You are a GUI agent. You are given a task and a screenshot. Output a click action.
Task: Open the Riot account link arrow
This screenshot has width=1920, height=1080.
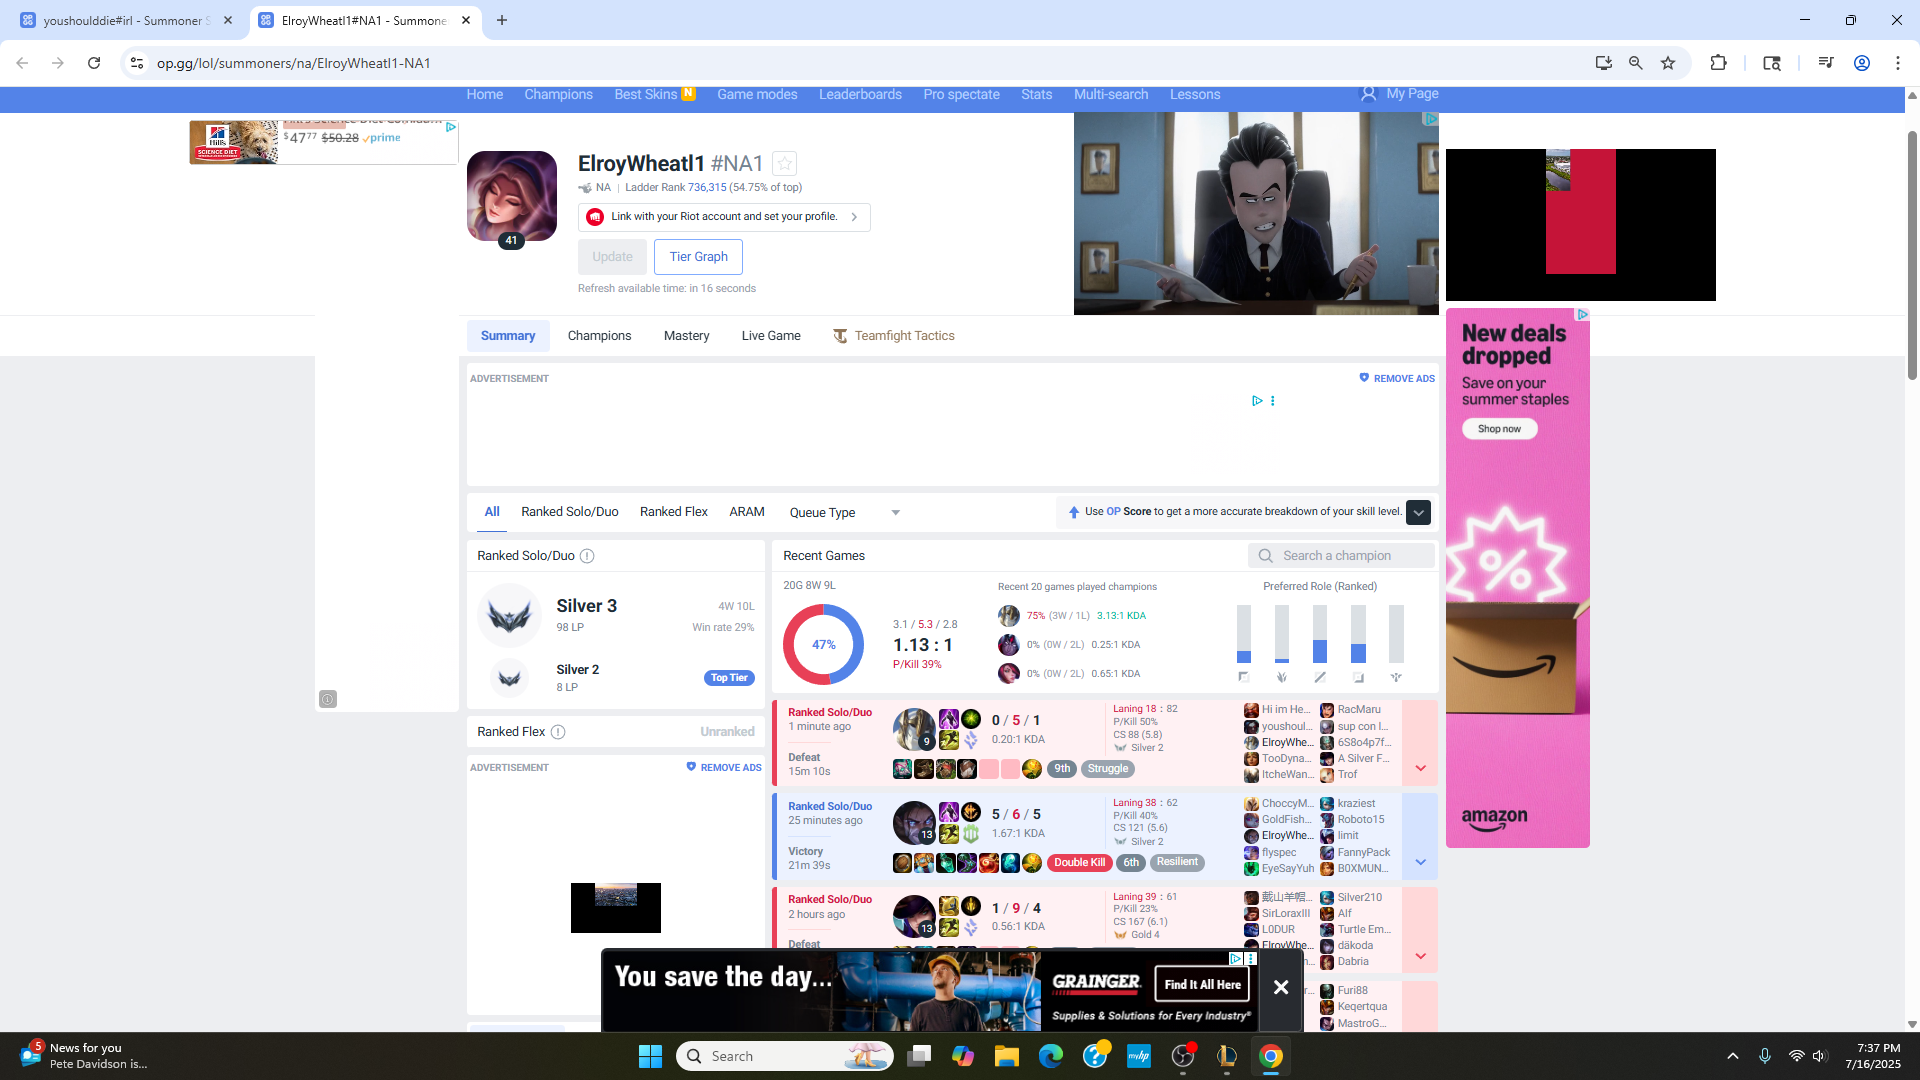[854, 217]
